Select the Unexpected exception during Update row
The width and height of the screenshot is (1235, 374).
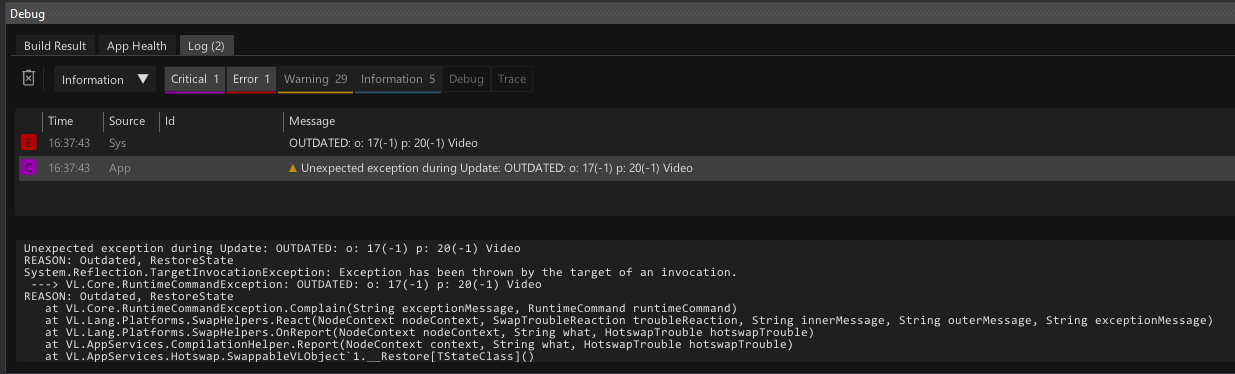pos(625,168)
